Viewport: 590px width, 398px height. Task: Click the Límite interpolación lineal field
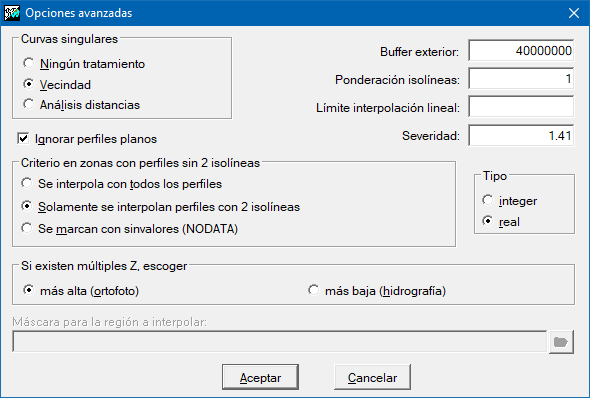[521, 107]
